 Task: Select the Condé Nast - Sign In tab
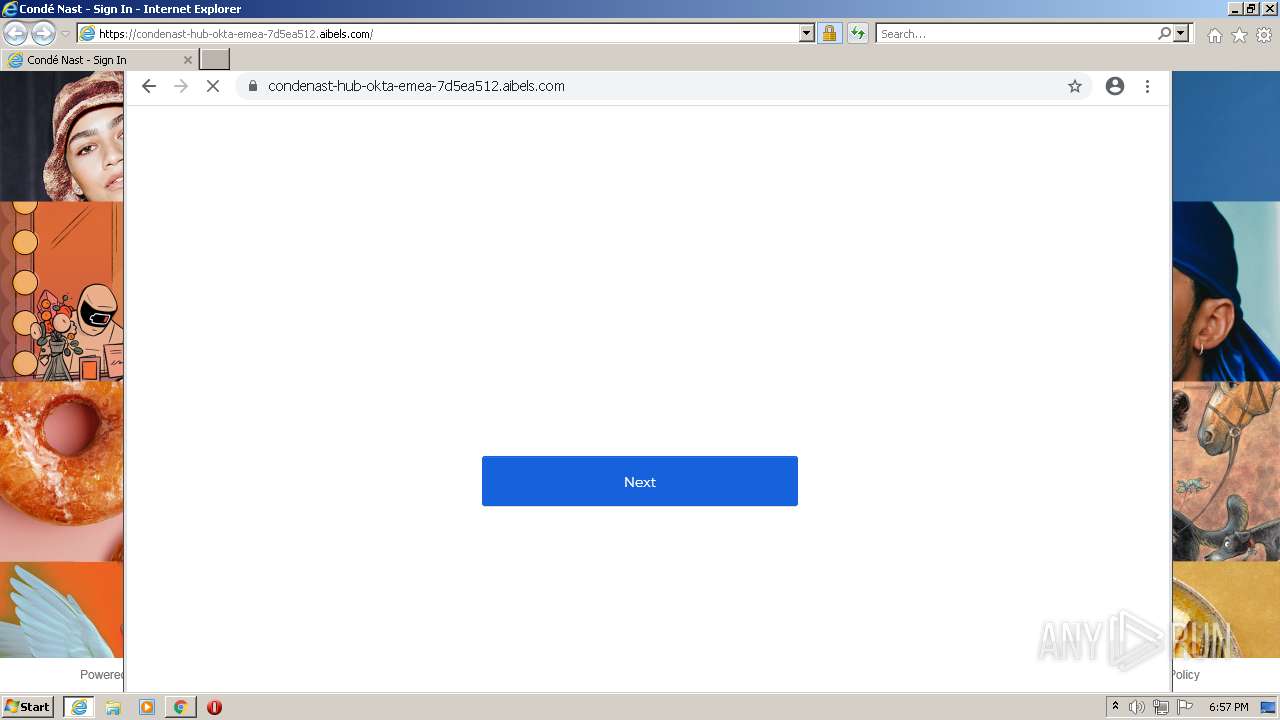pos(99,60)
